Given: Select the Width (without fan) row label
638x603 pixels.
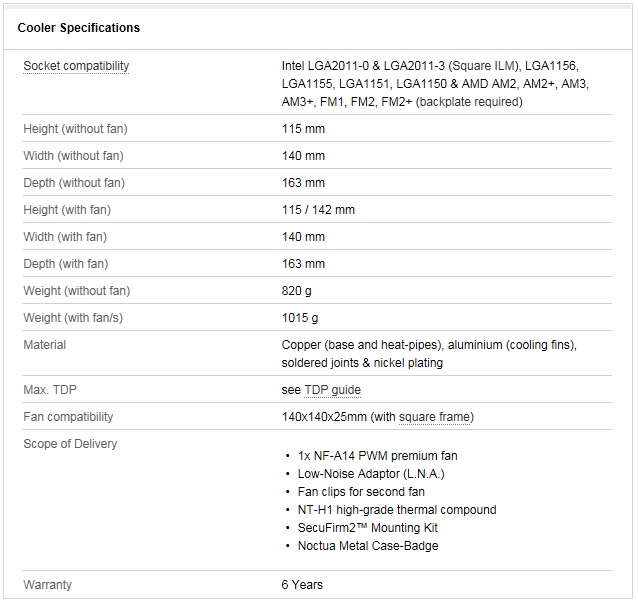Looking at the screenshot, I should (x=73, y=156).
